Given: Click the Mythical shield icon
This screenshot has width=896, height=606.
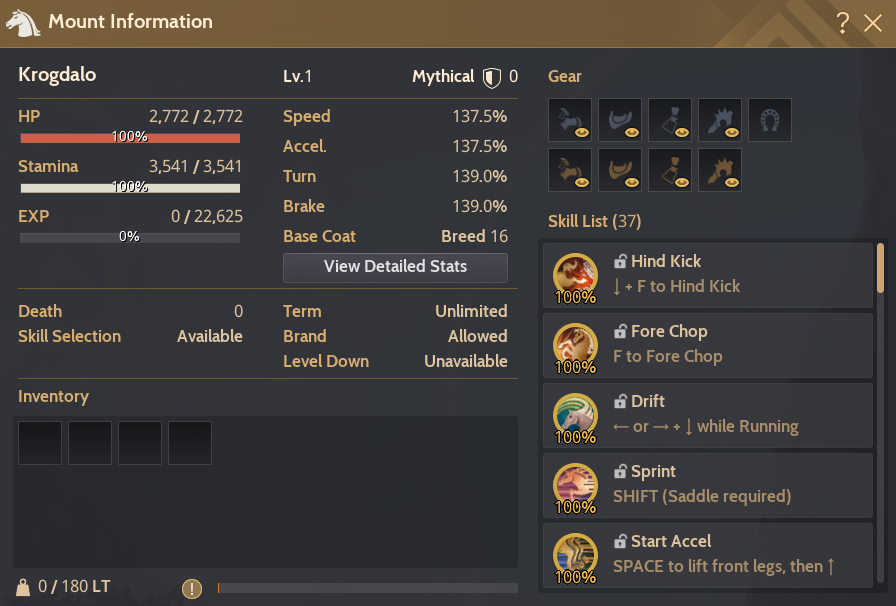Looking at the screenshot, I should [491, 77].
